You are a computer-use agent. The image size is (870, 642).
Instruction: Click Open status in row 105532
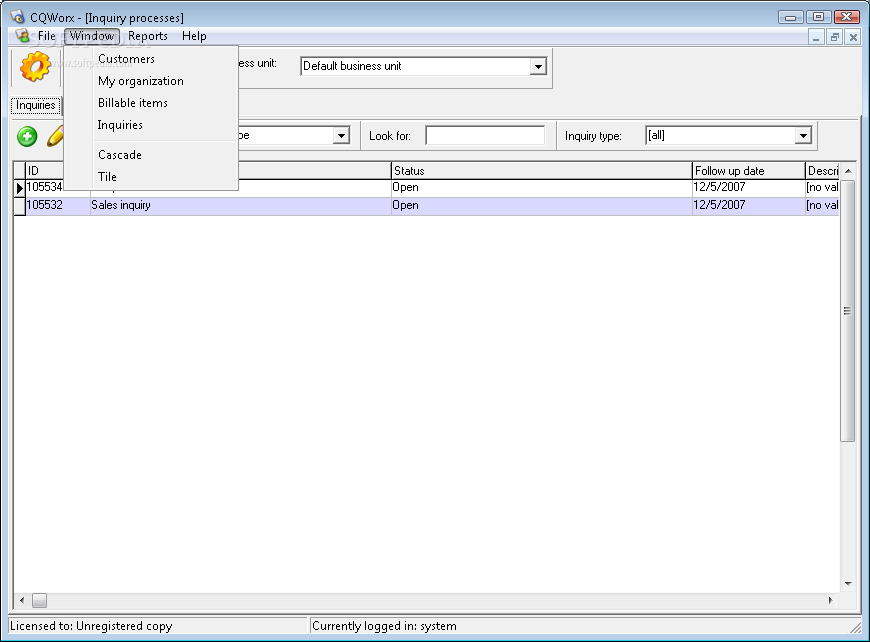pos(542,205)
